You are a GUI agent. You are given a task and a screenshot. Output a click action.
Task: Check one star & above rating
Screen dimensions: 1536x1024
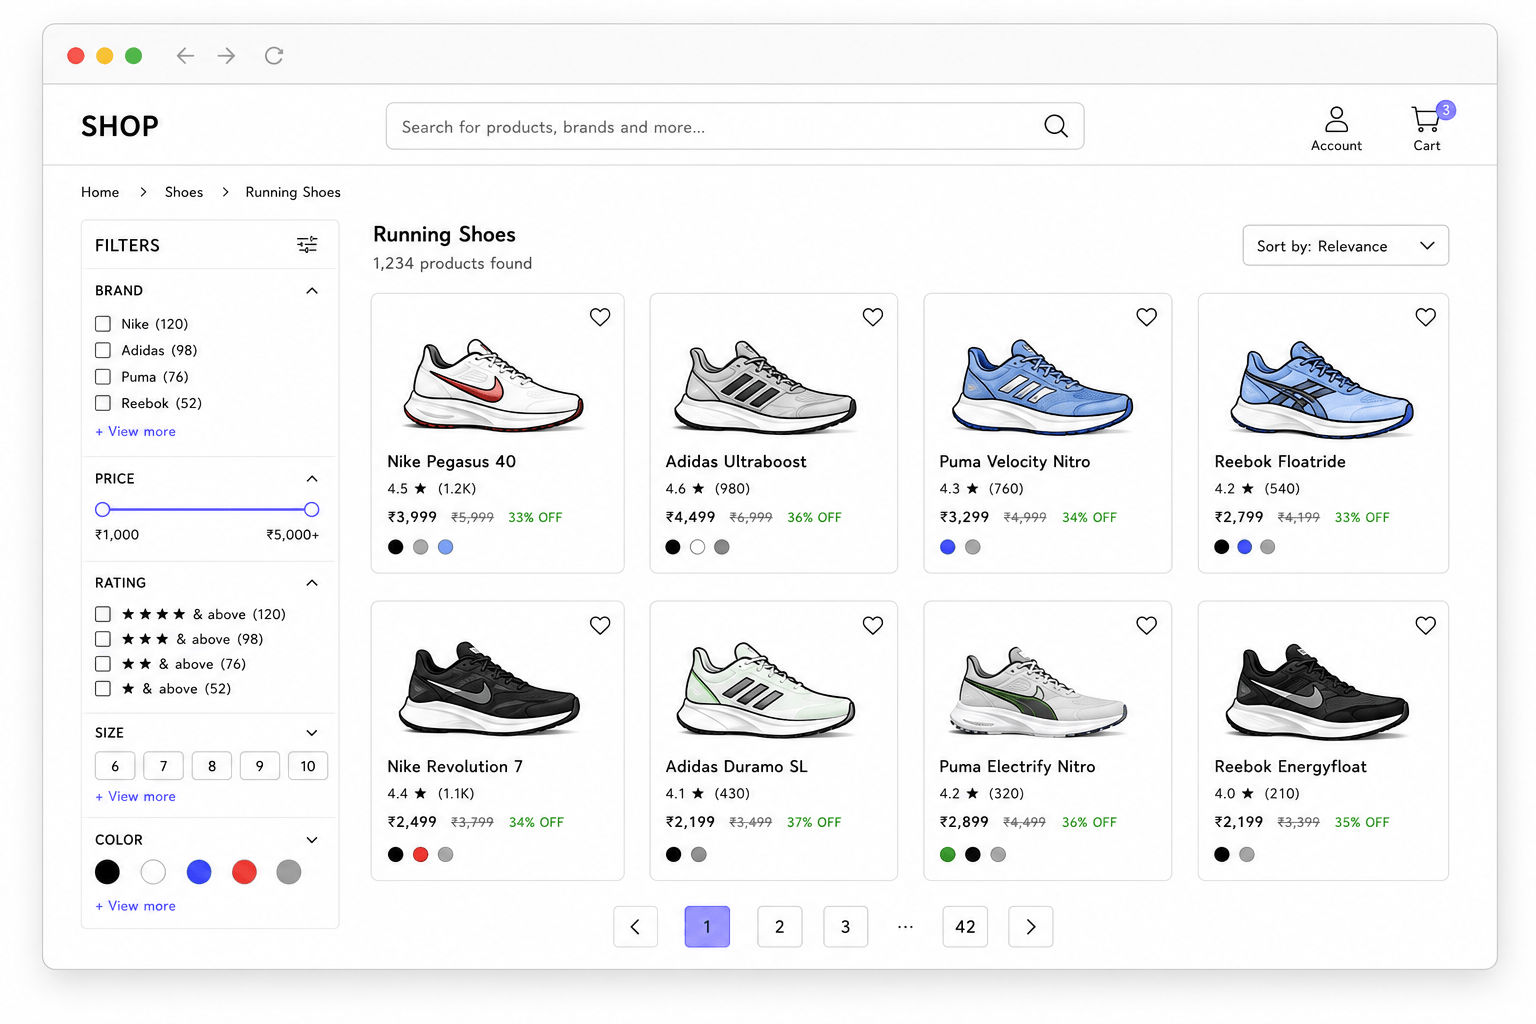(x=103, y=689)
